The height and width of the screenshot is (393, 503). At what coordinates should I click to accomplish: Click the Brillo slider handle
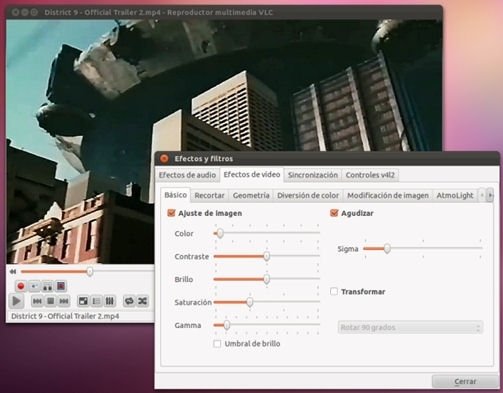pyautogui.click(x=266, y=279)
